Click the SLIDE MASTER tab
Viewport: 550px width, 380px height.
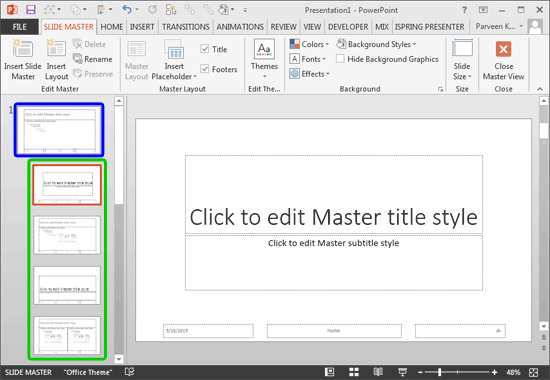(68, 27)
